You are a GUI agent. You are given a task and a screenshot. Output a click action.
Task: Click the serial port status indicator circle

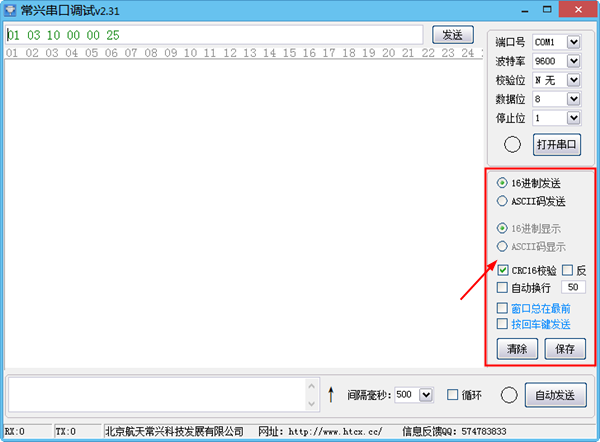click(x=512, y=144)
